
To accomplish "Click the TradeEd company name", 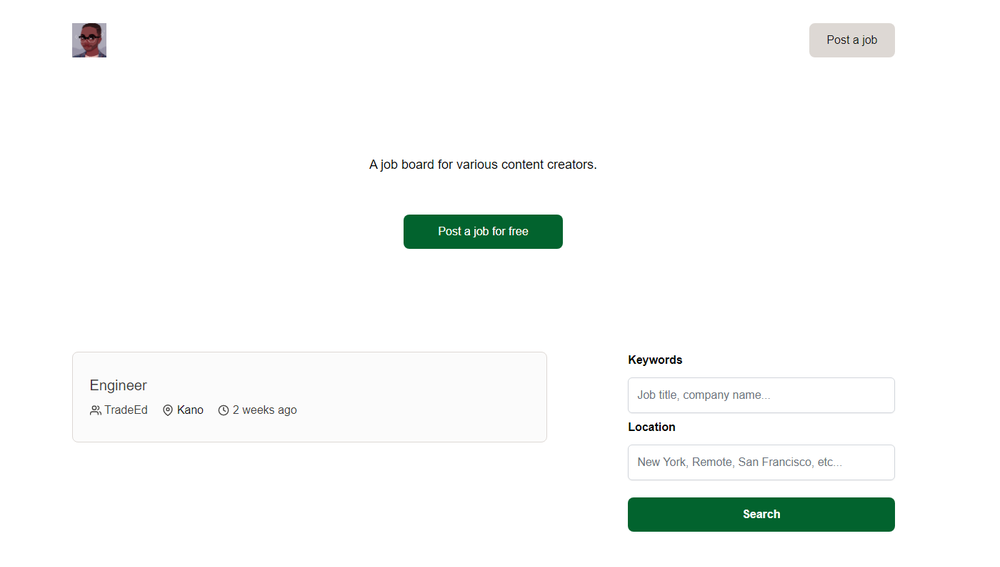I will click(126, 410).
